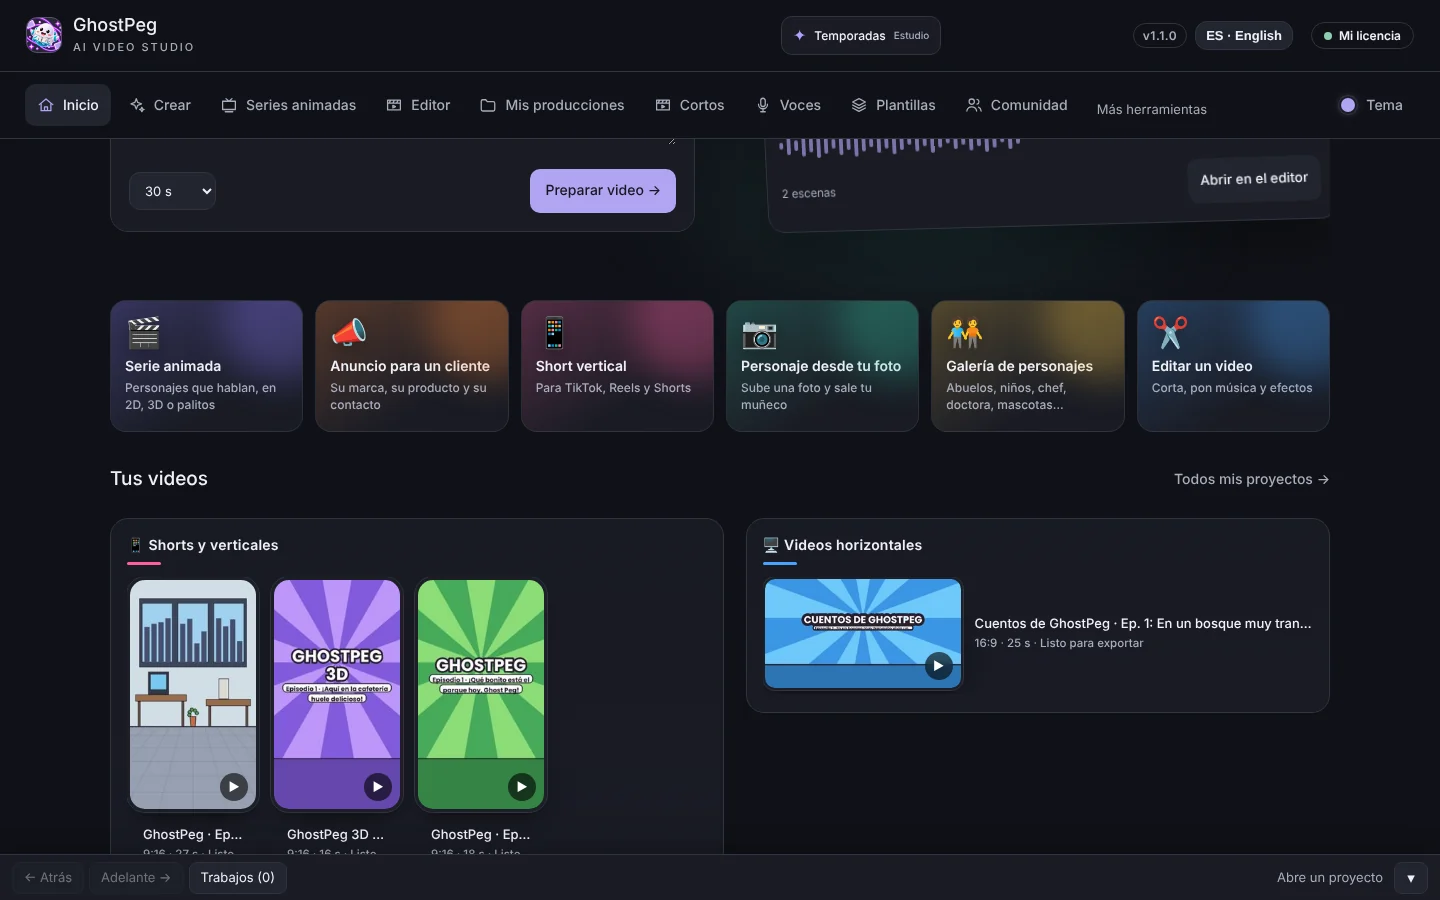
Task: Open the Comunidad tab
Action: point(1016,105)
